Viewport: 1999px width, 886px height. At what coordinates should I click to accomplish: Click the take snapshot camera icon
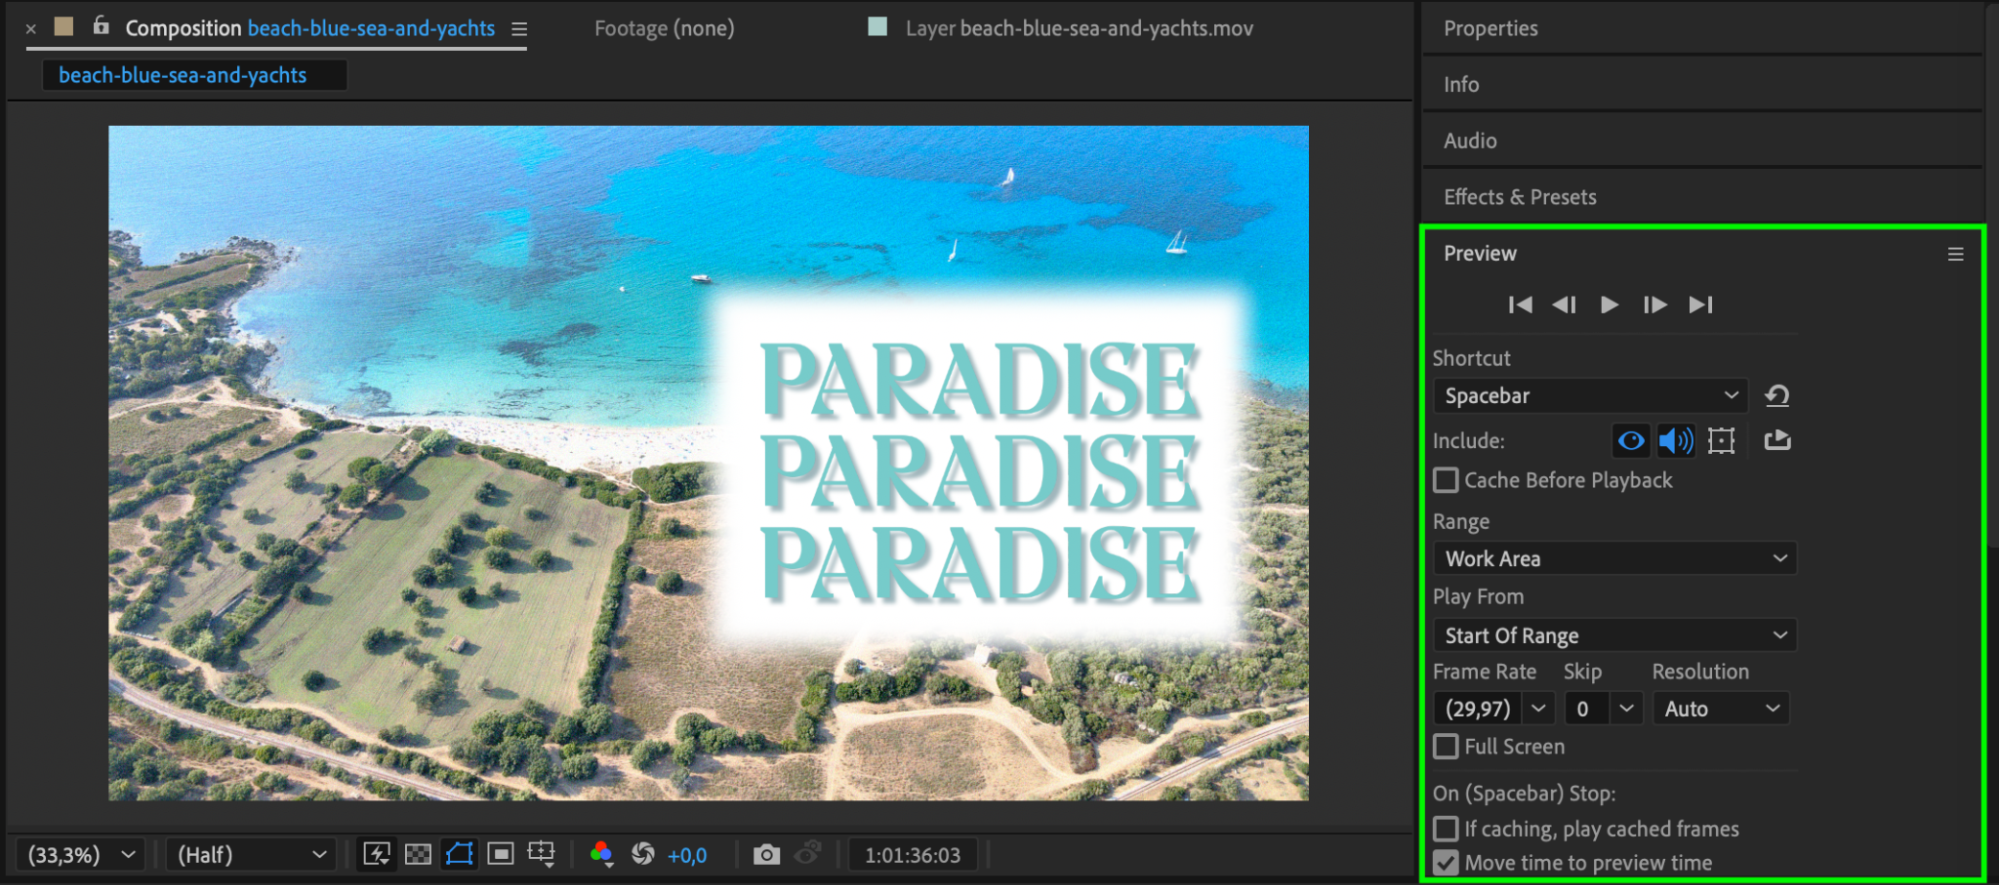click(766, 855)
